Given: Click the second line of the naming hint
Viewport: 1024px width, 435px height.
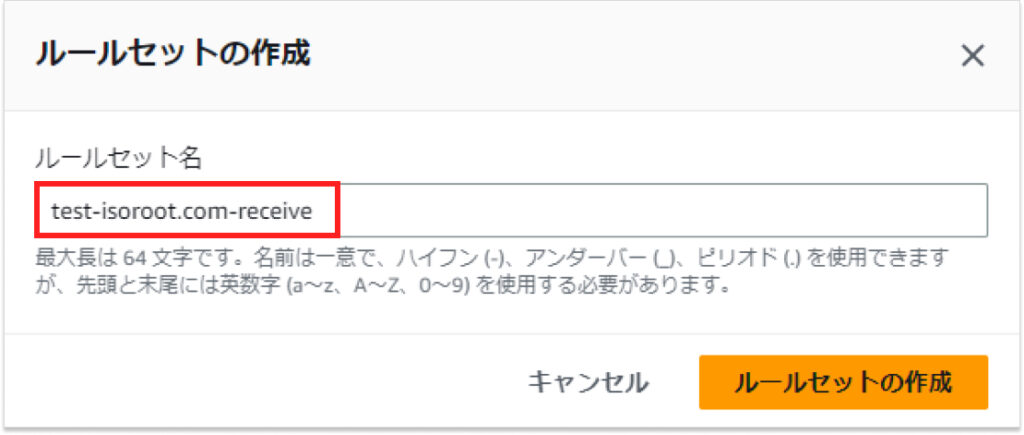Looking at the screenshot, I should (x=382, y=286).
